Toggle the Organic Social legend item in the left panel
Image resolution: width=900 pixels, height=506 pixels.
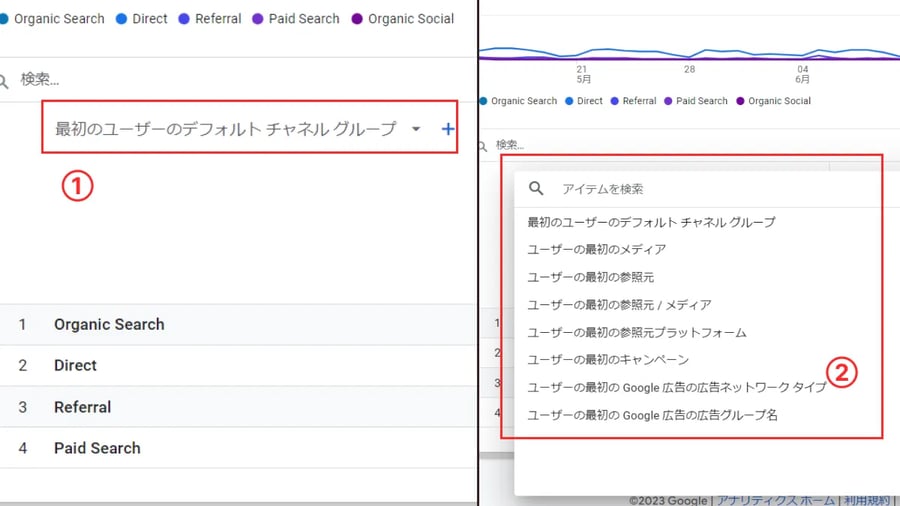pos(403,19)
